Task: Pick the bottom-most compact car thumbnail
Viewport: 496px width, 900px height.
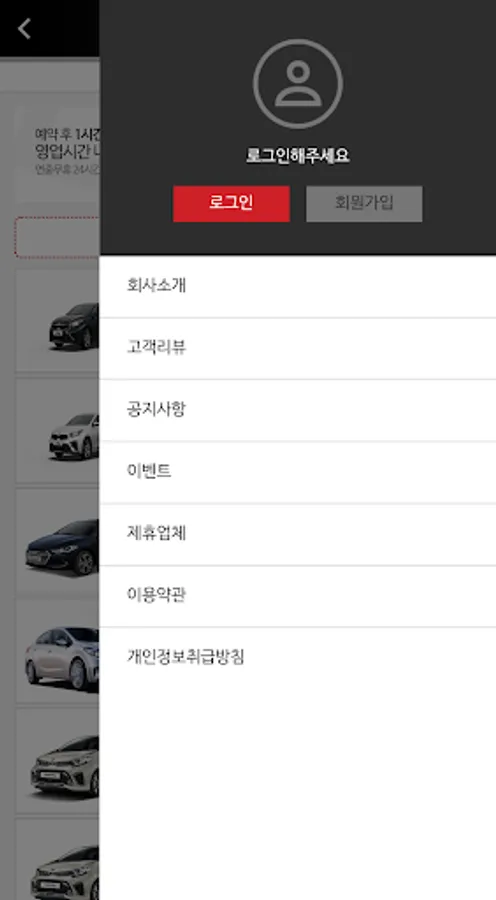Action: 64,872
